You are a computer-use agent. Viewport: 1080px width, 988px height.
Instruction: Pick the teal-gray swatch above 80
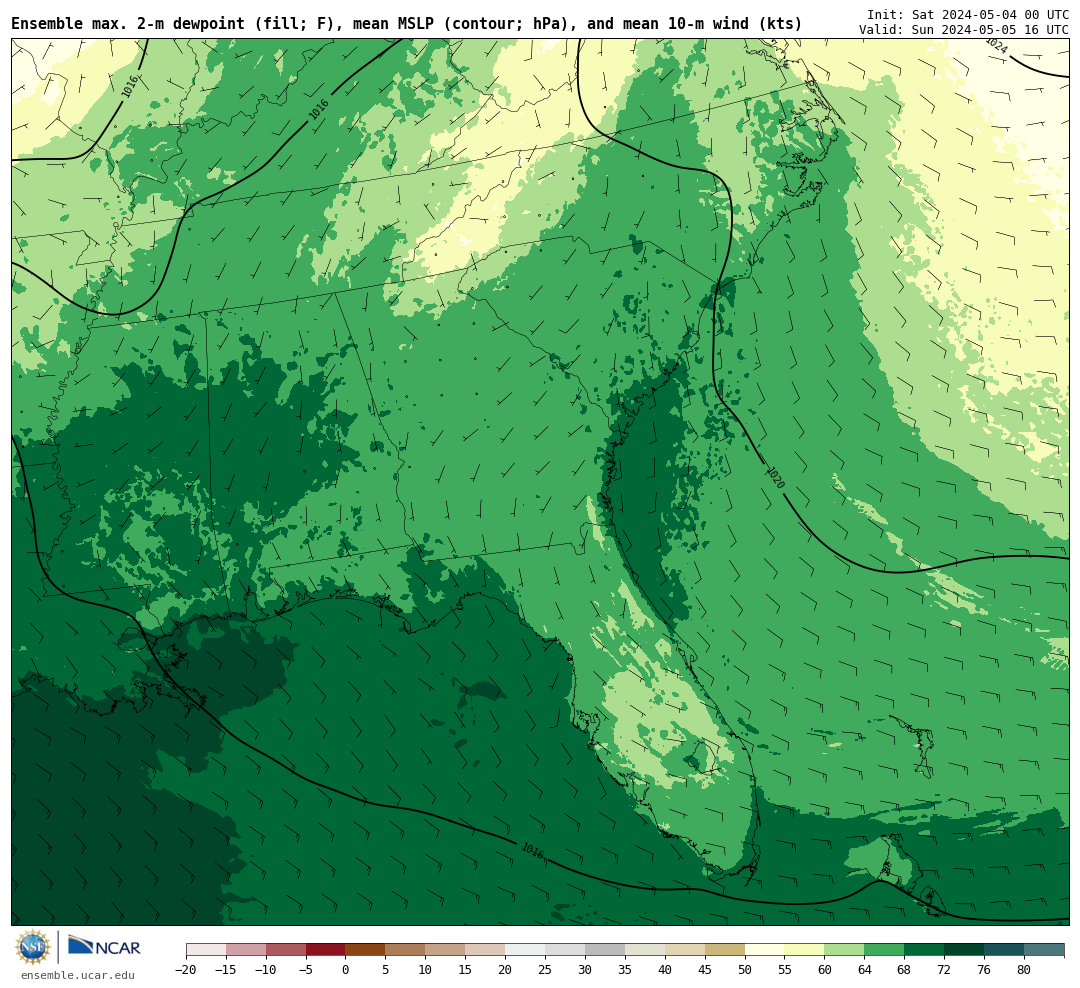pyautogui.click(x=1045, y=950)
